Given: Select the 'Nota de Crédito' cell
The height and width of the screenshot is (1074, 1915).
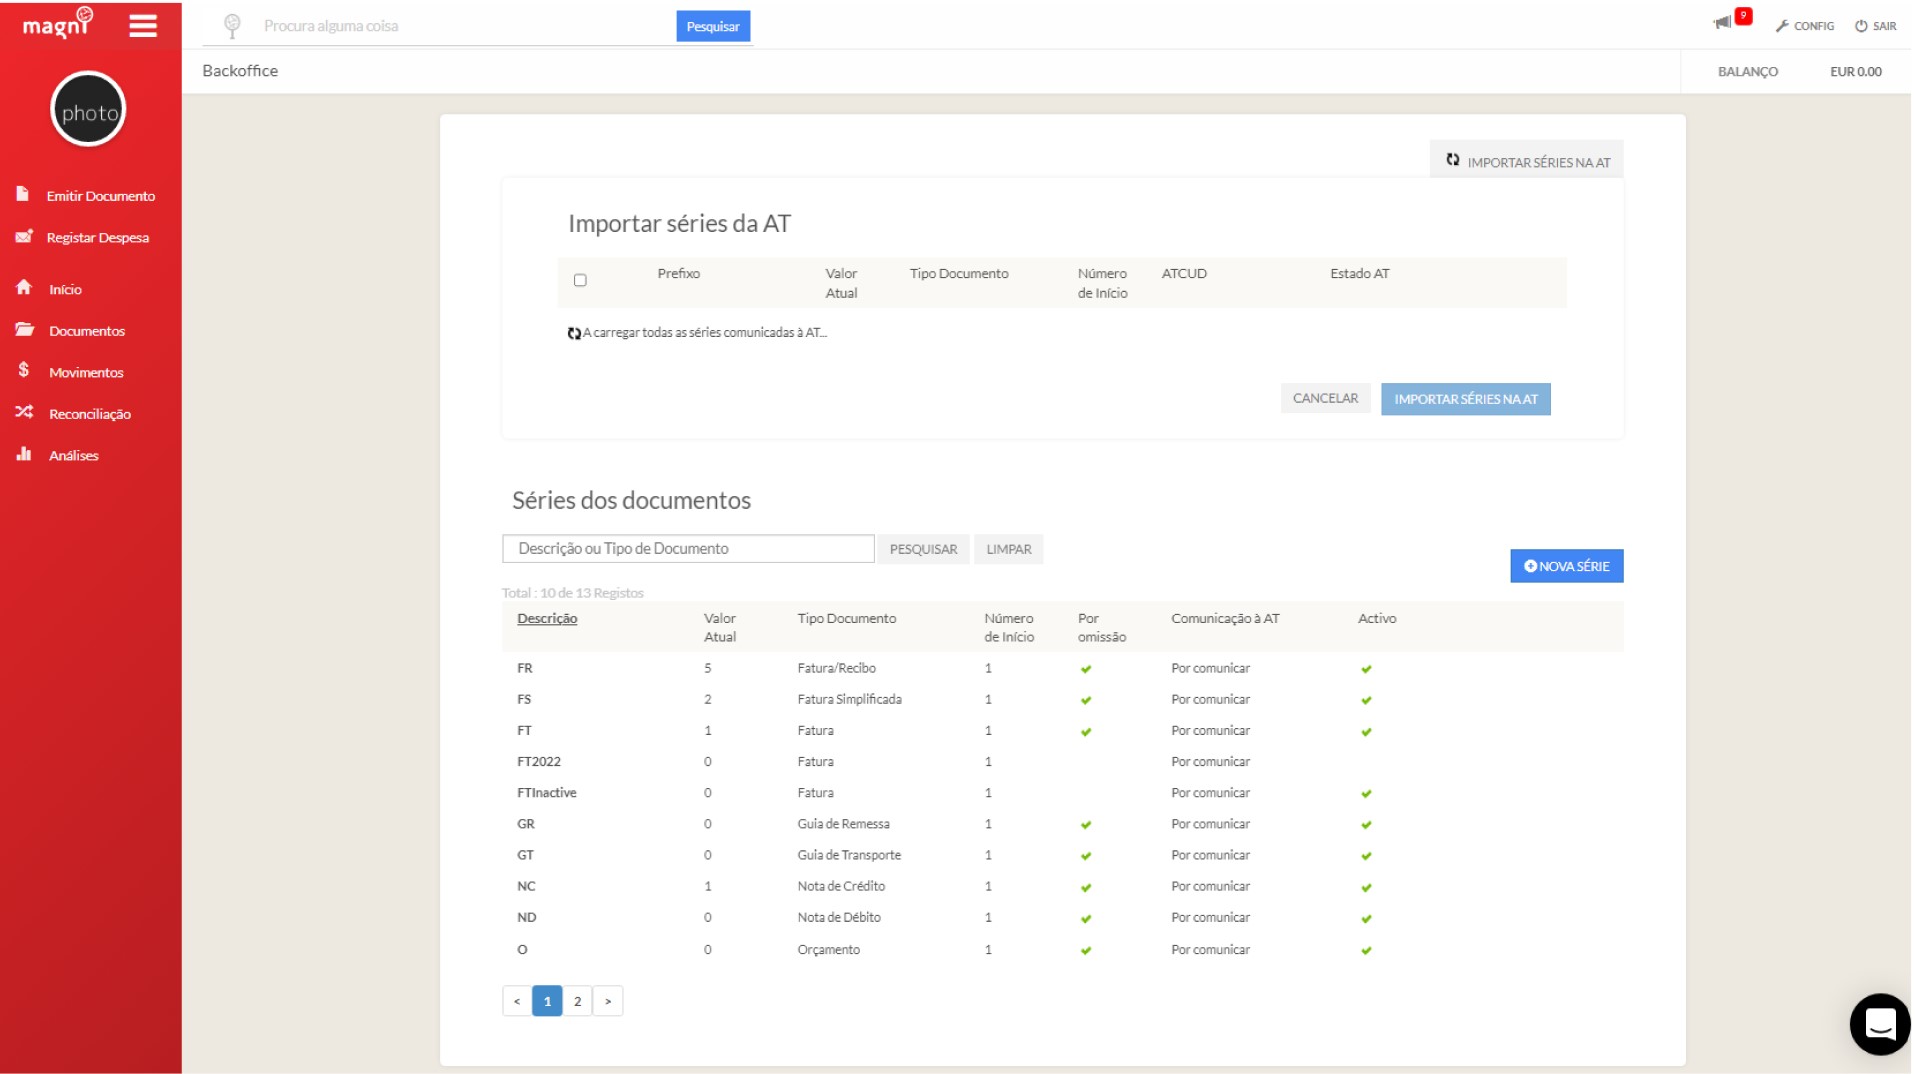Looking at the screenshot, I should coord(841,886).
